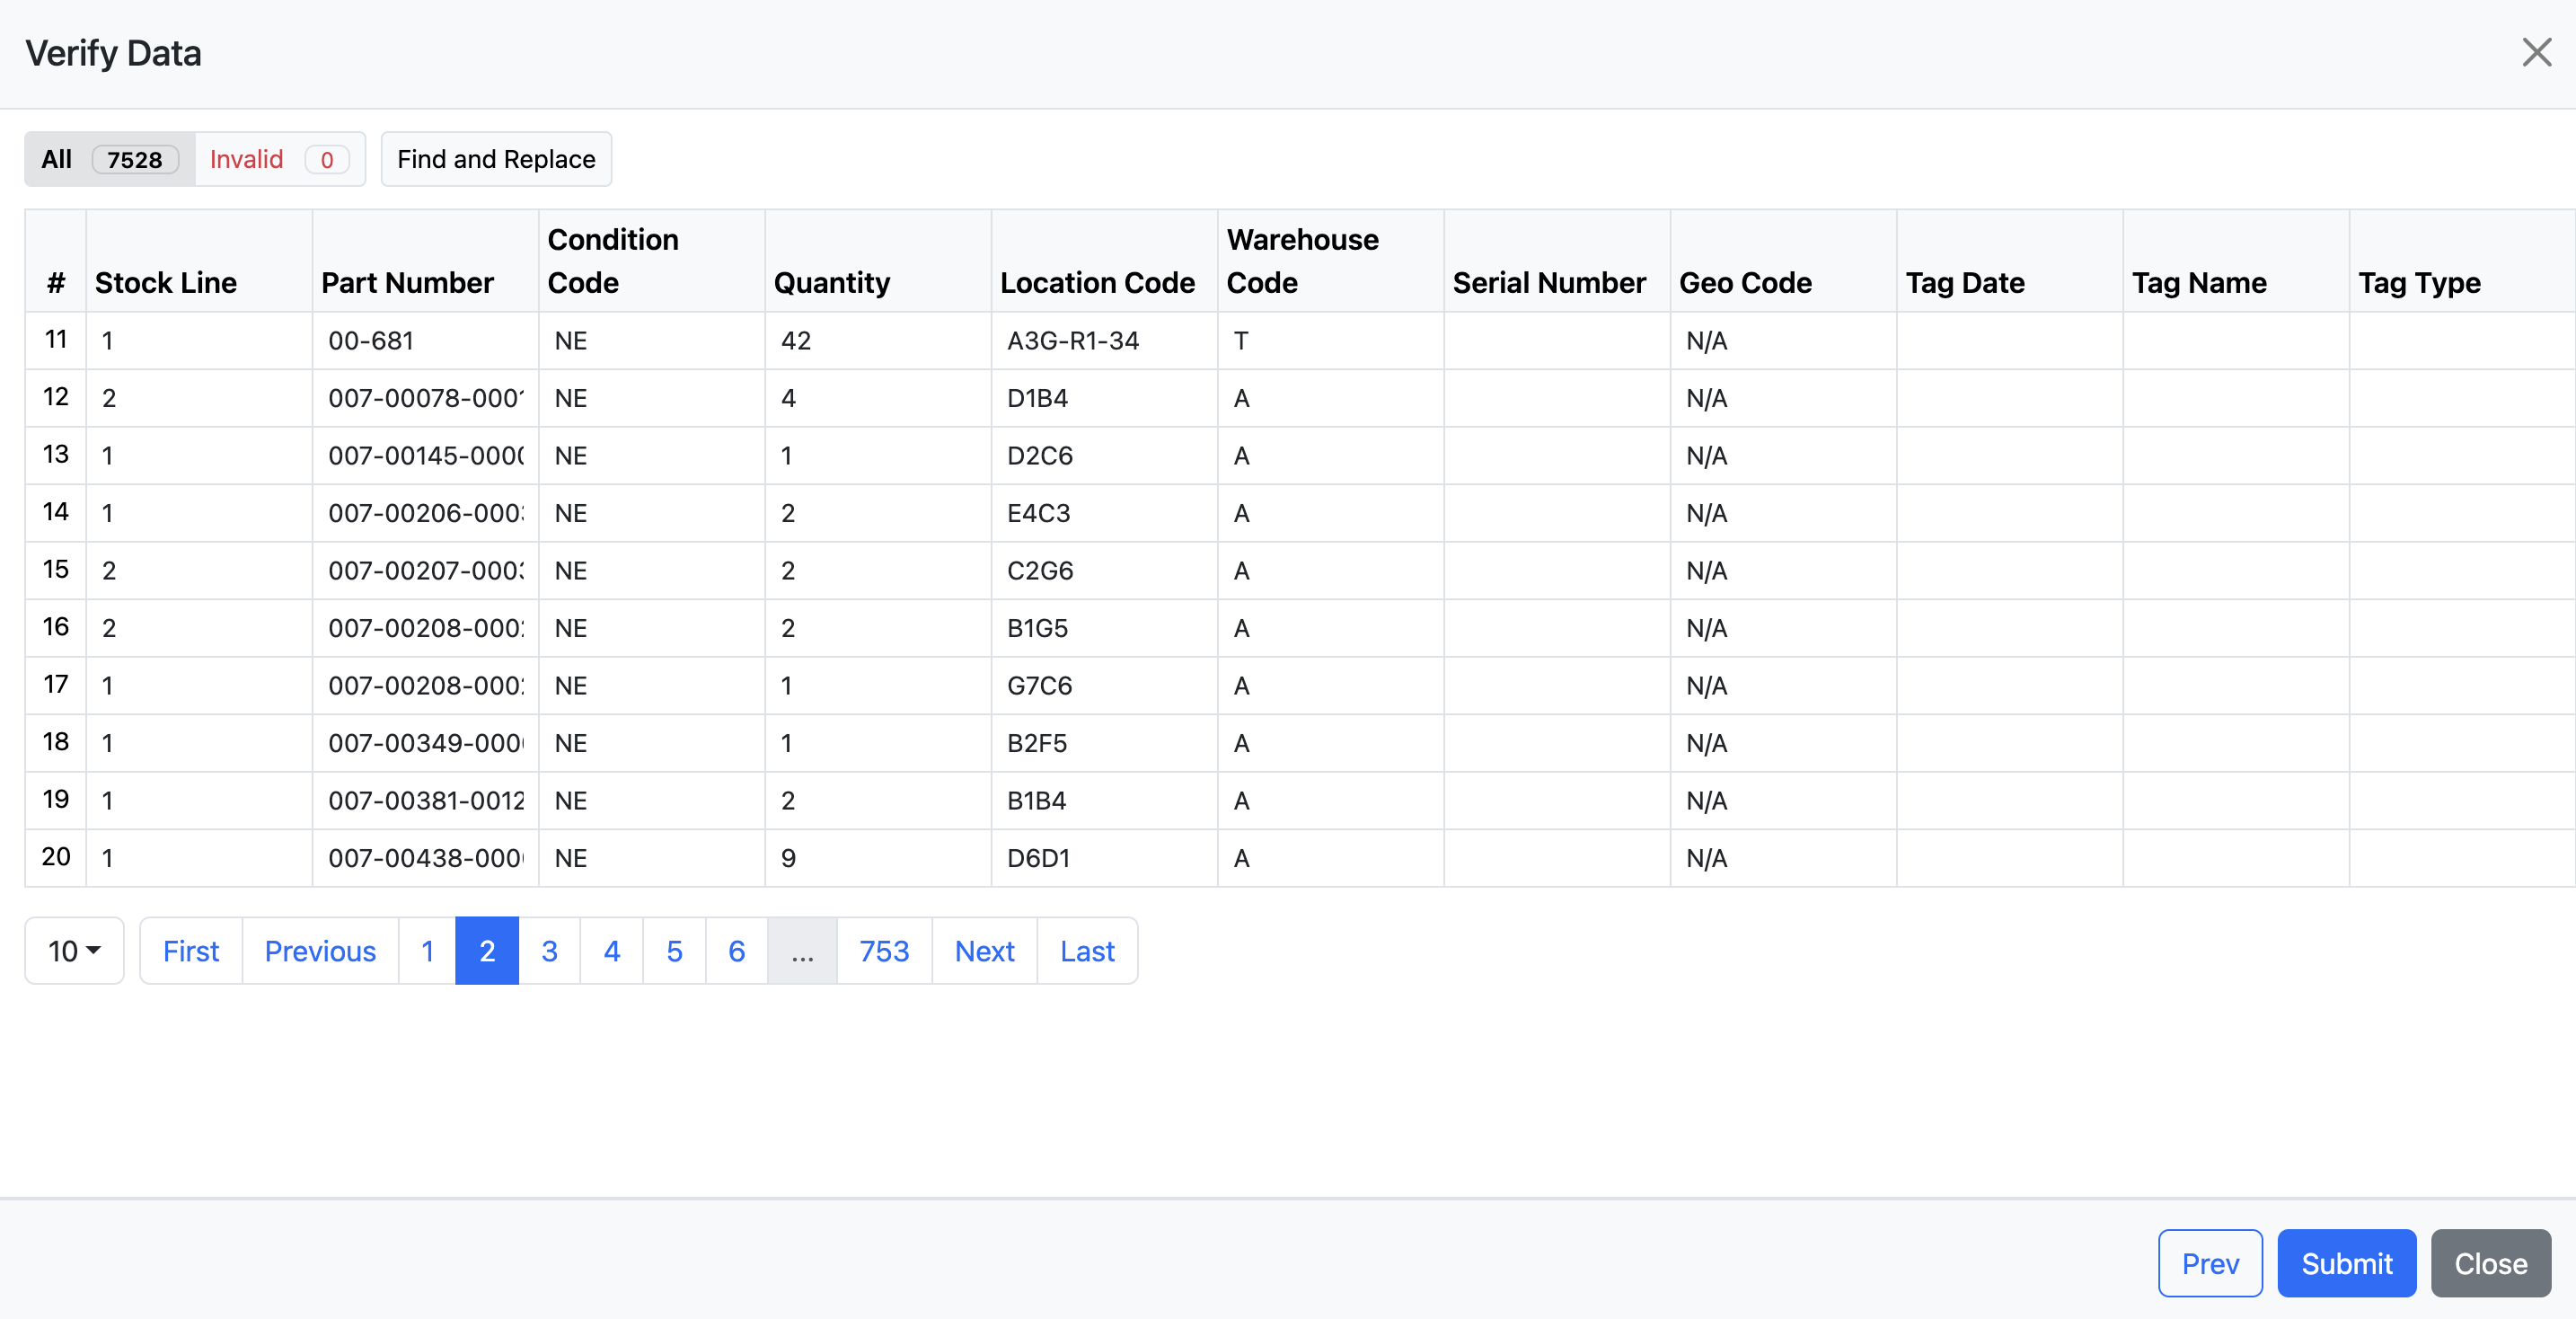Go to Previous page in pagination
The height and width of the screenshot is (1319, 2576).
pyautogui.click(x=320, y=951)
